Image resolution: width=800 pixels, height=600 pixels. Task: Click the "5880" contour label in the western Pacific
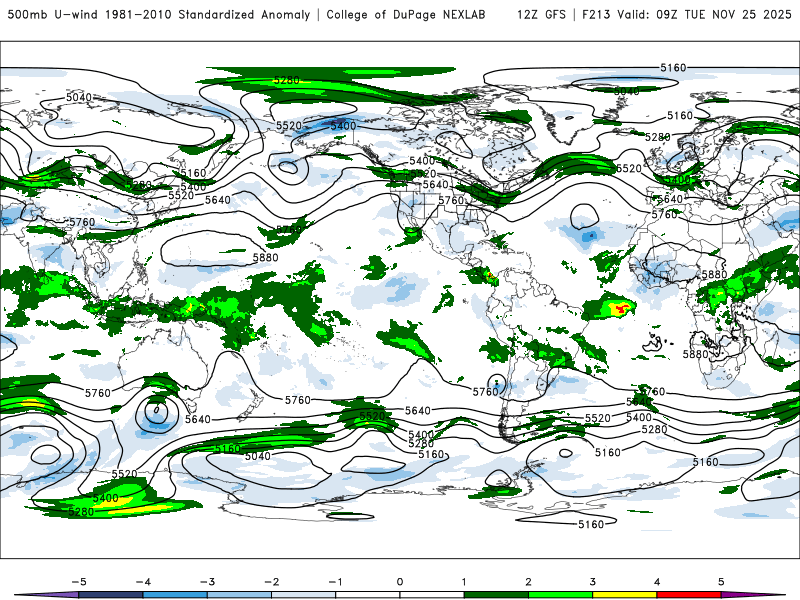(265, 258)
